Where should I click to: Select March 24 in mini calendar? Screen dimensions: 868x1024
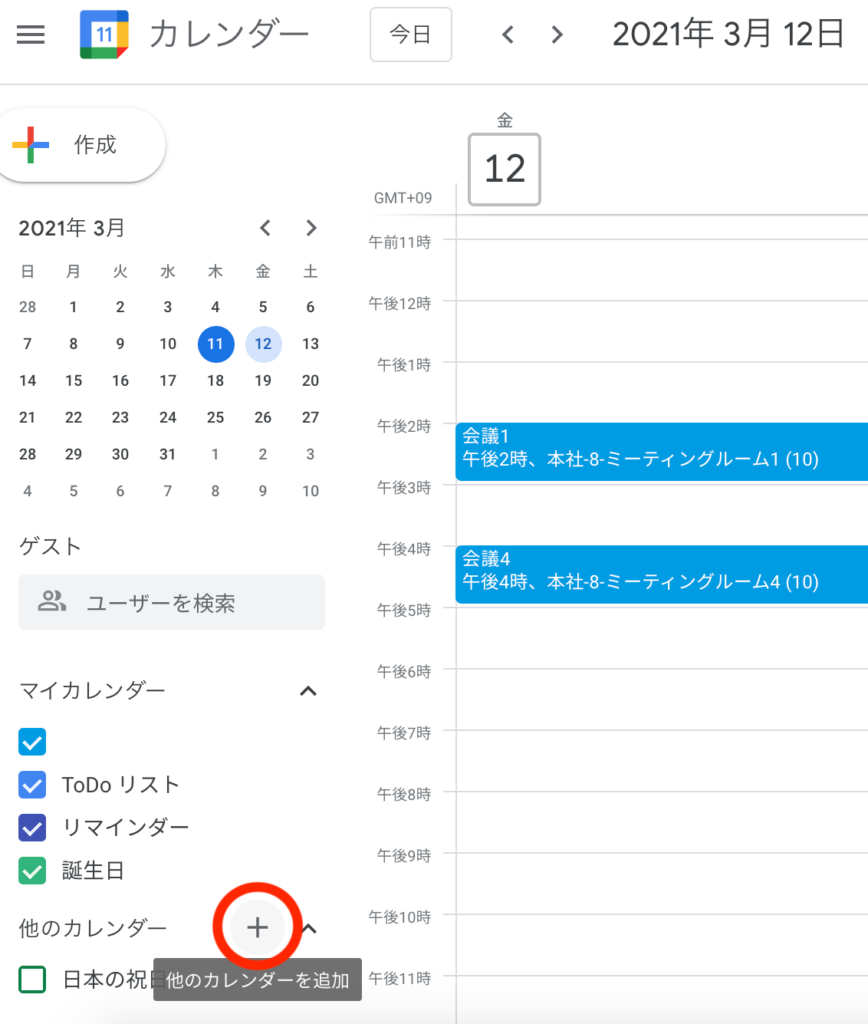click(x=168, y=417)
